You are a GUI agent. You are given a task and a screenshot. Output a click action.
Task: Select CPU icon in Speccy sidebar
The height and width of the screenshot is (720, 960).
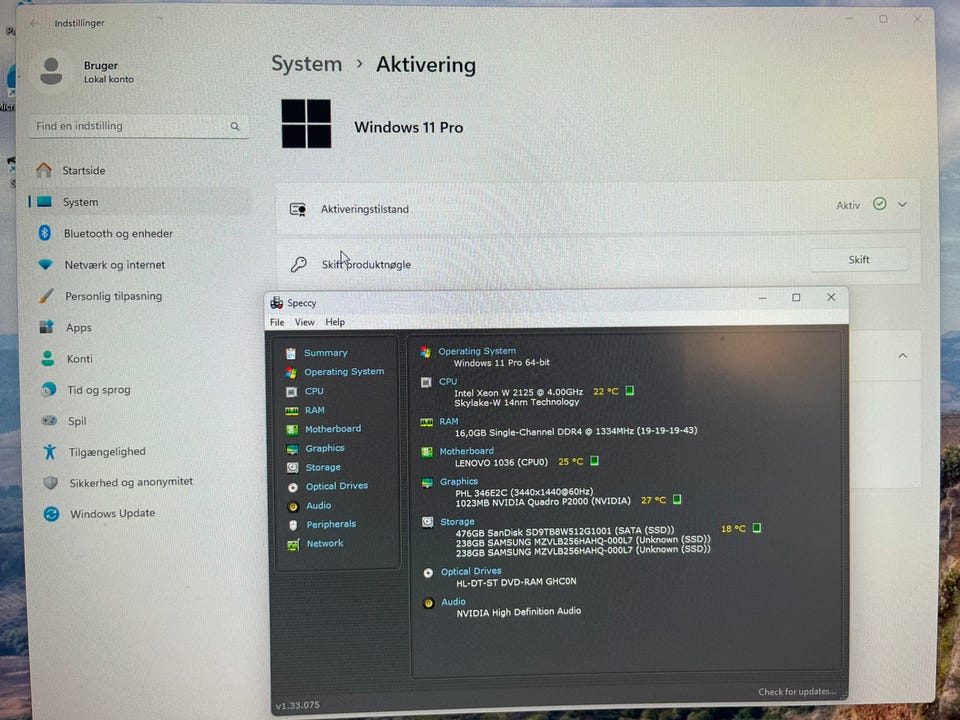tap(291, 391)
